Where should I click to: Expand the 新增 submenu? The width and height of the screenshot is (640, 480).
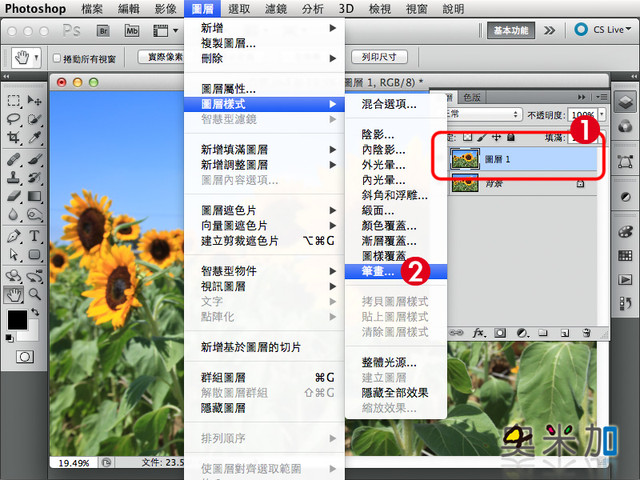pos(264,28)
